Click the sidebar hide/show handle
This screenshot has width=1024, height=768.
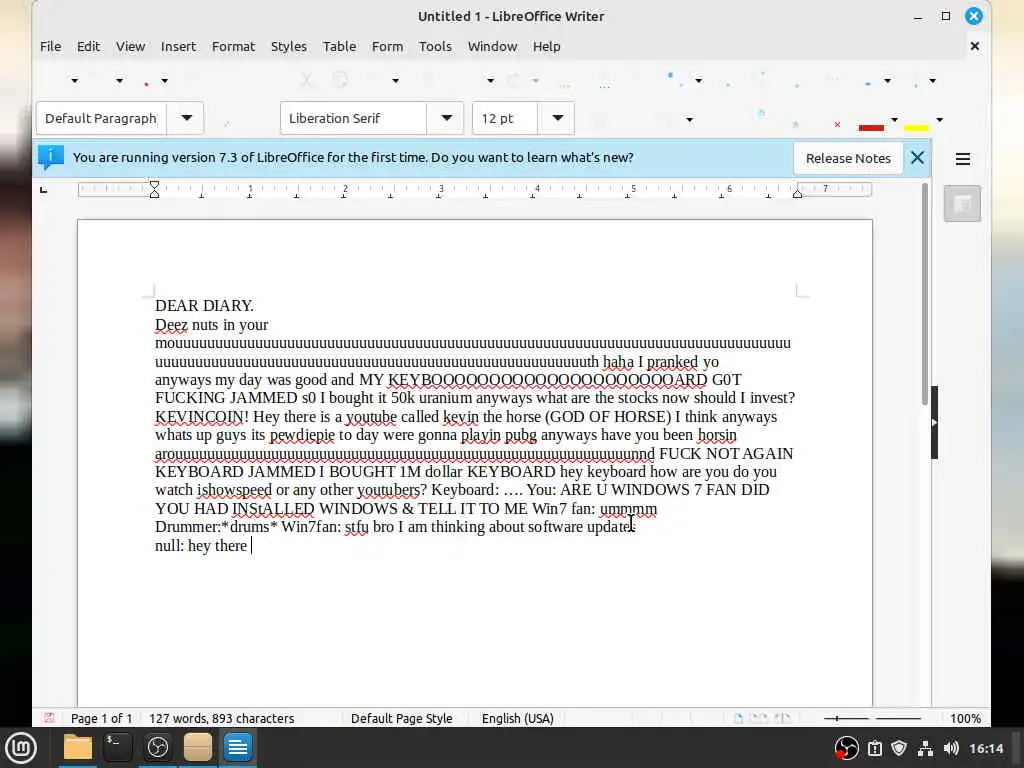pos(935,423)
